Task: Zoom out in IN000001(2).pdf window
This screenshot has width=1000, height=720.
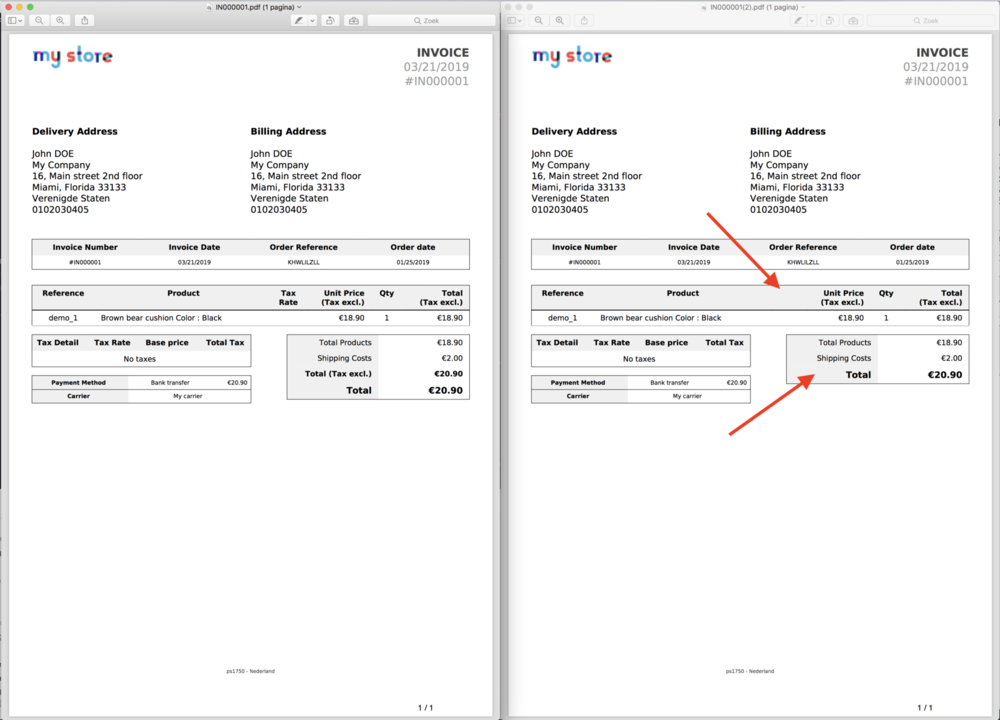Action: click(538, 20)
